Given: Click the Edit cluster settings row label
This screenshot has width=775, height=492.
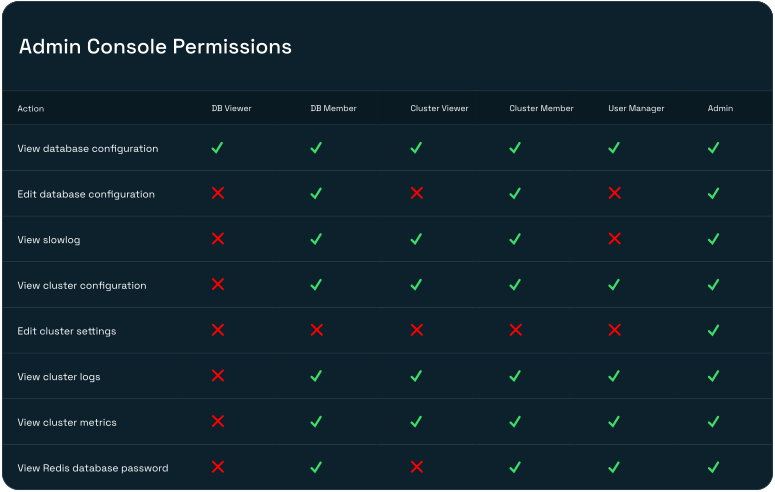Looking at the screenshot, I should pos(67,331).
